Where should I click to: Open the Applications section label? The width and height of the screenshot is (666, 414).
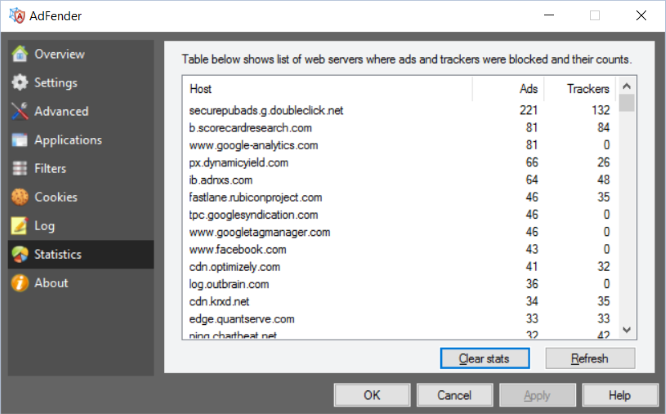click(68, 140)
